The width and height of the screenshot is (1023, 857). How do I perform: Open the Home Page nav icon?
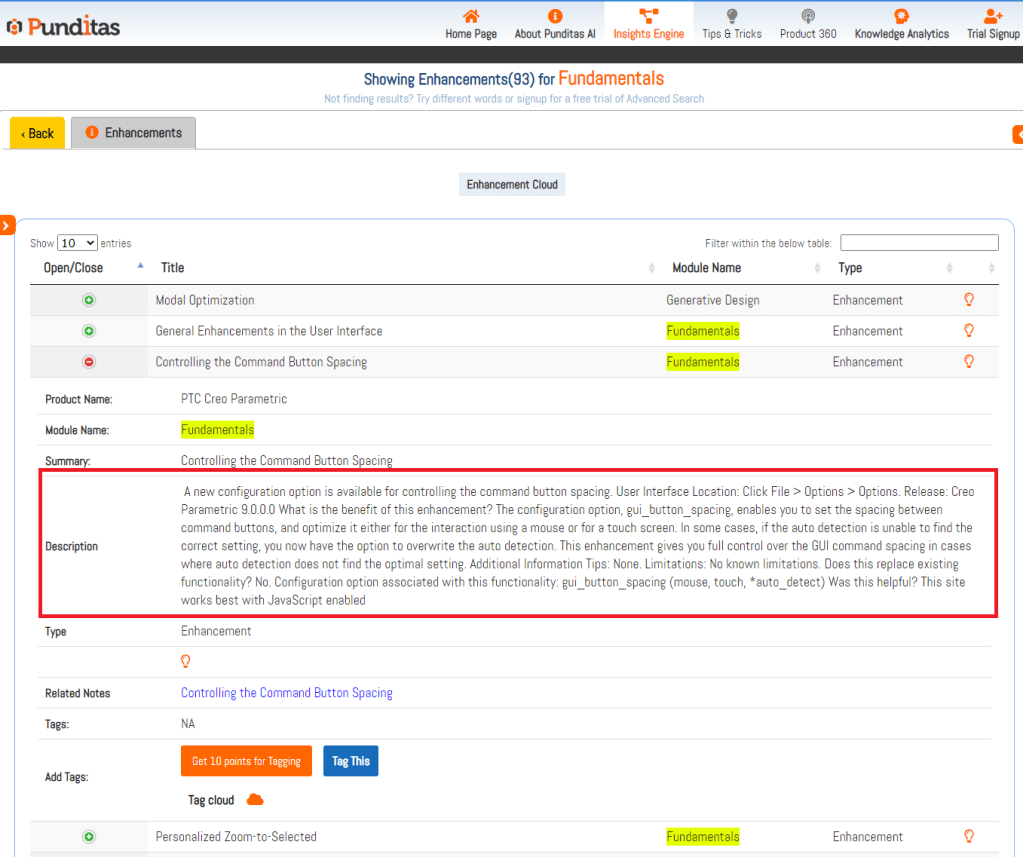pos(471,16)
